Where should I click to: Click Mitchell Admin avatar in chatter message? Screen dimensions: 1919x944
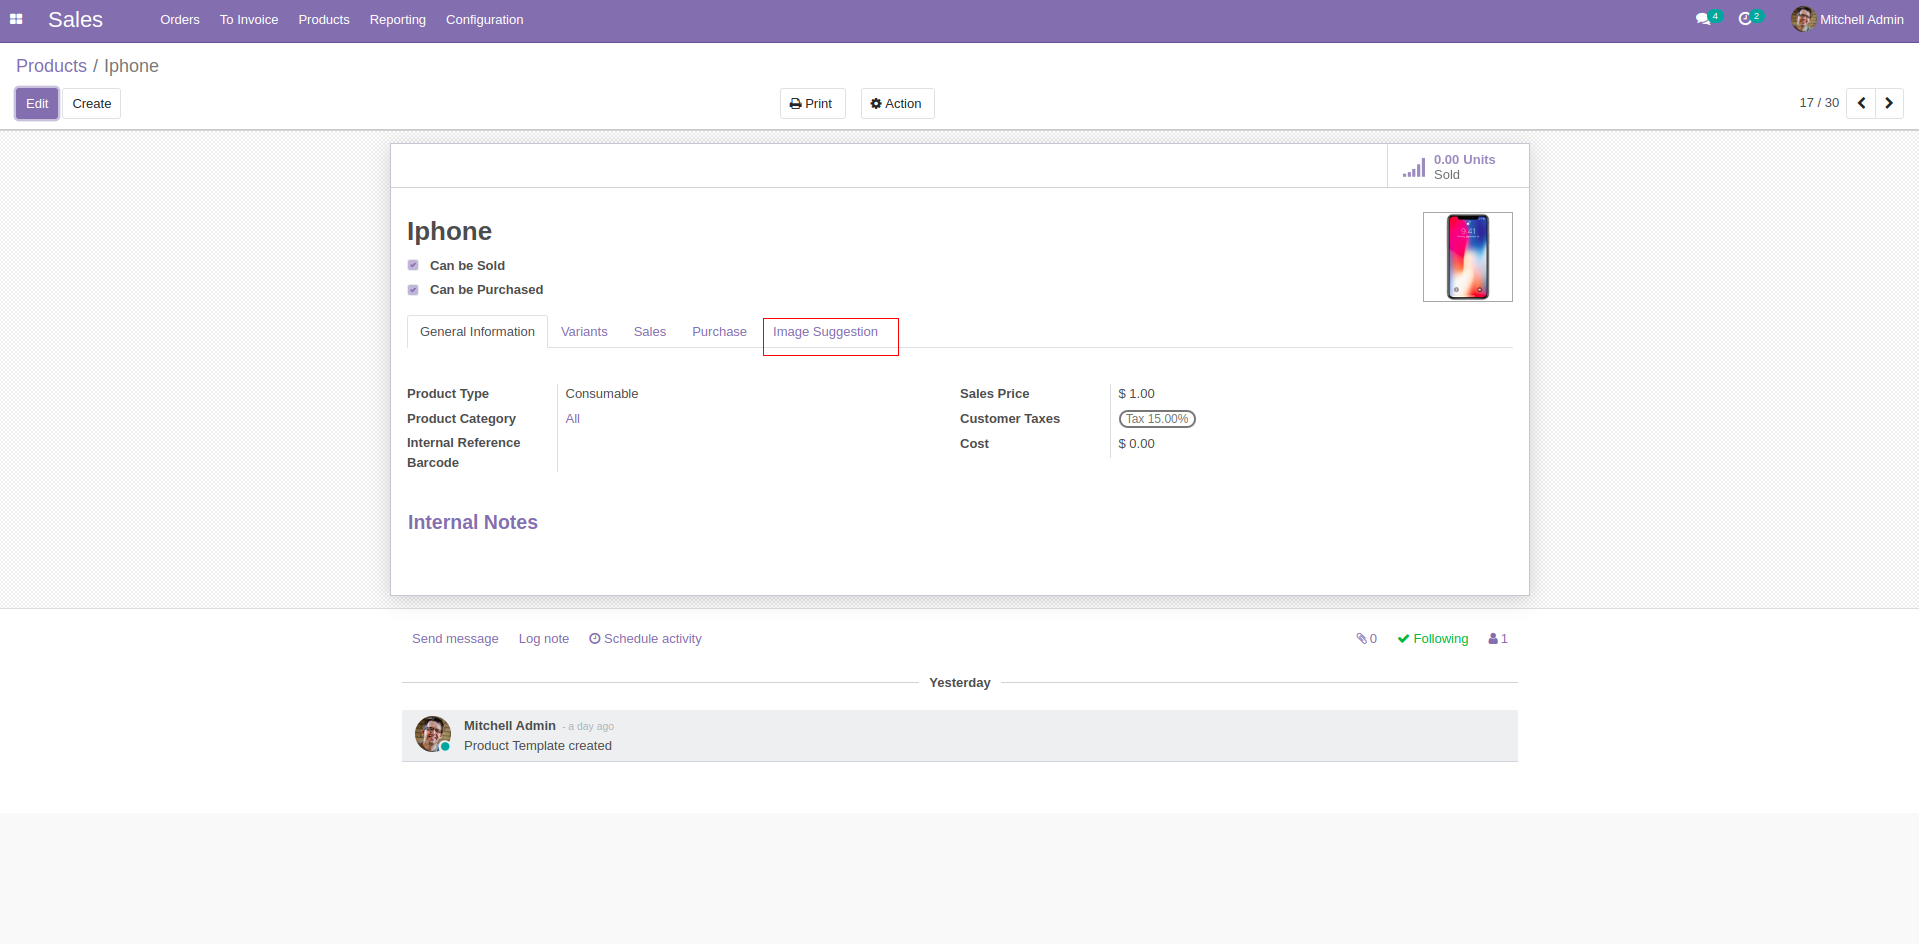point(432,734)
